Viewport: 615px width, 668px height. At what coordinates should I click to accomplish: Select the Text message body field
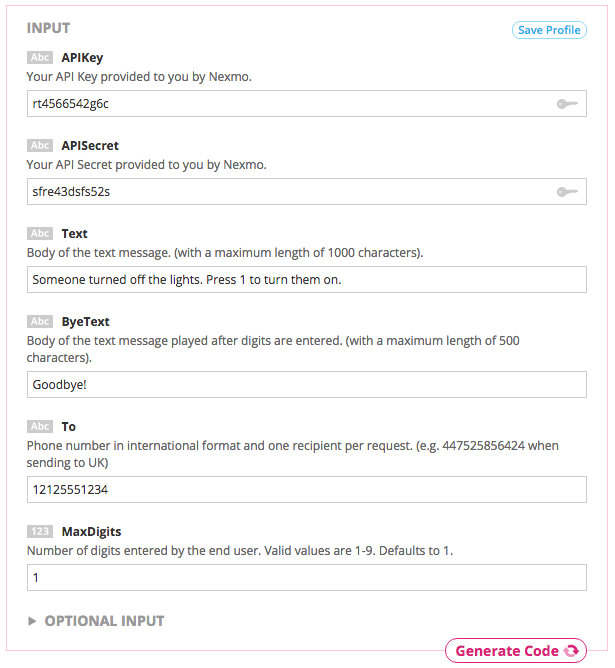click(306, 279)
